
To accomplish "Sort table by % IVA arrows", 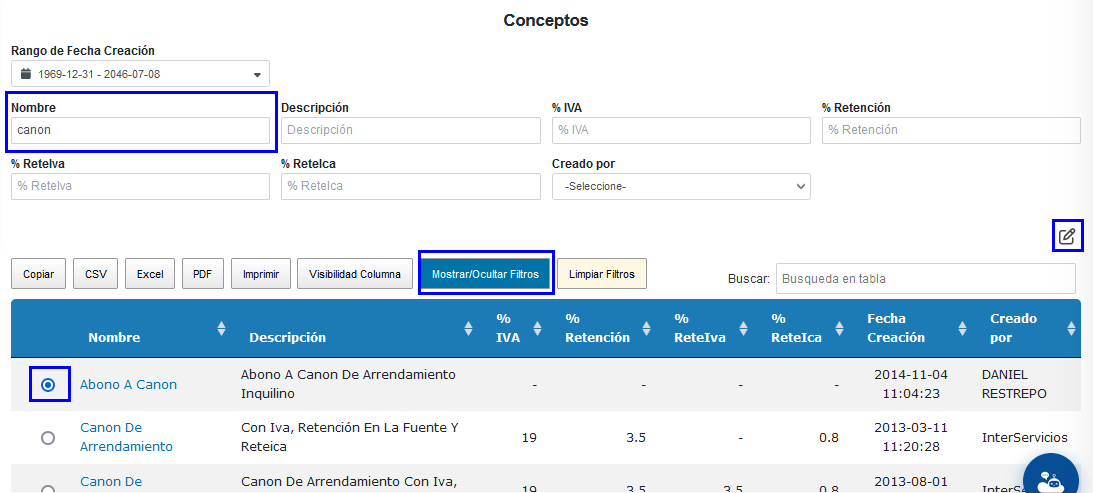I will 537,328.
